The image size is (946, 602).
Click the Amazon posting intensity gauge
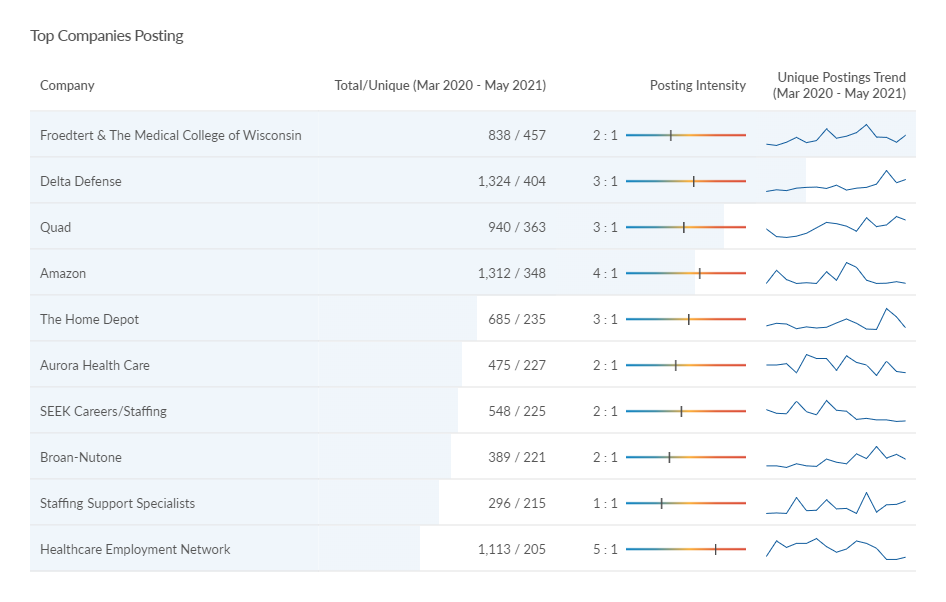[x=686, y=273]
